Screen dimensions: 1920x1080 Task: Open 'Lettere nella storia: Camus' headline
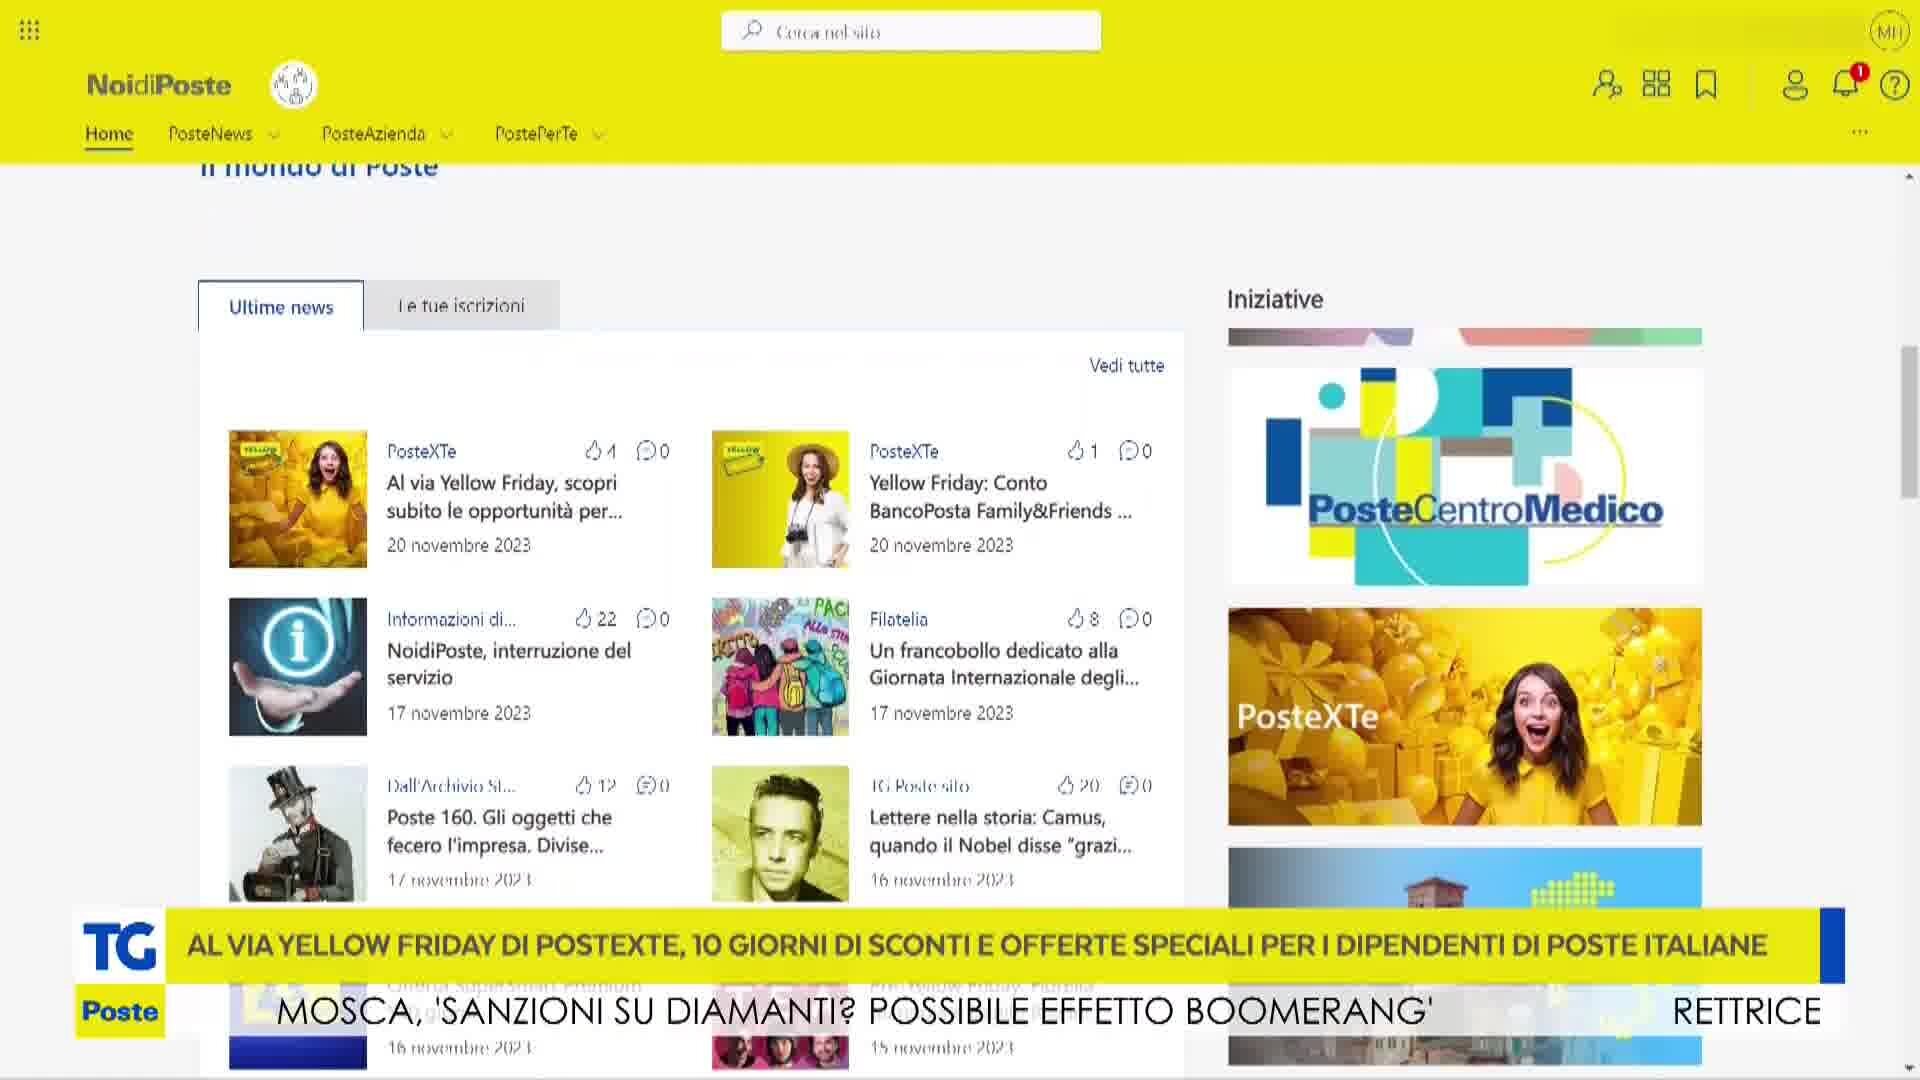(1000, 831)
